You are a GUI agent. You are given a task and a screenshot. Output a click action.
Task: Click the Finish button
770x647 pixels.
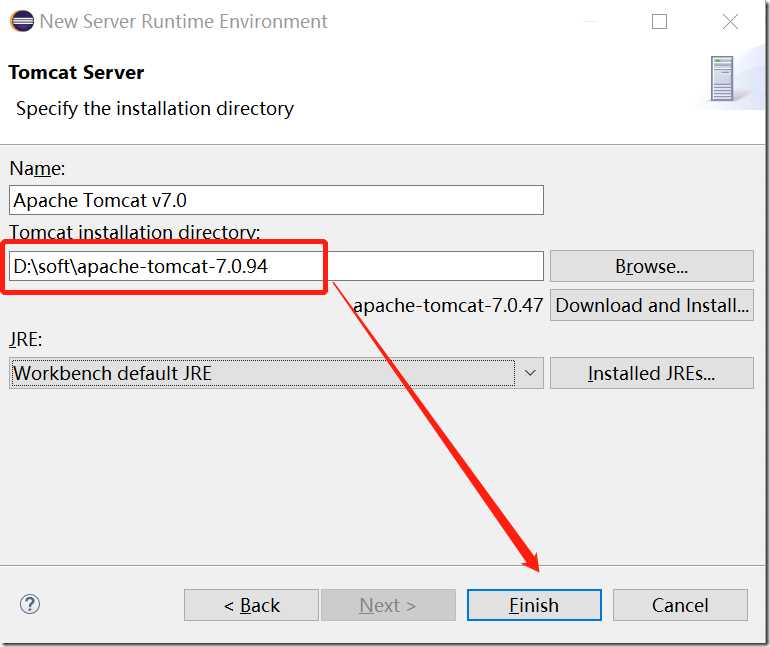coord(534,605)
